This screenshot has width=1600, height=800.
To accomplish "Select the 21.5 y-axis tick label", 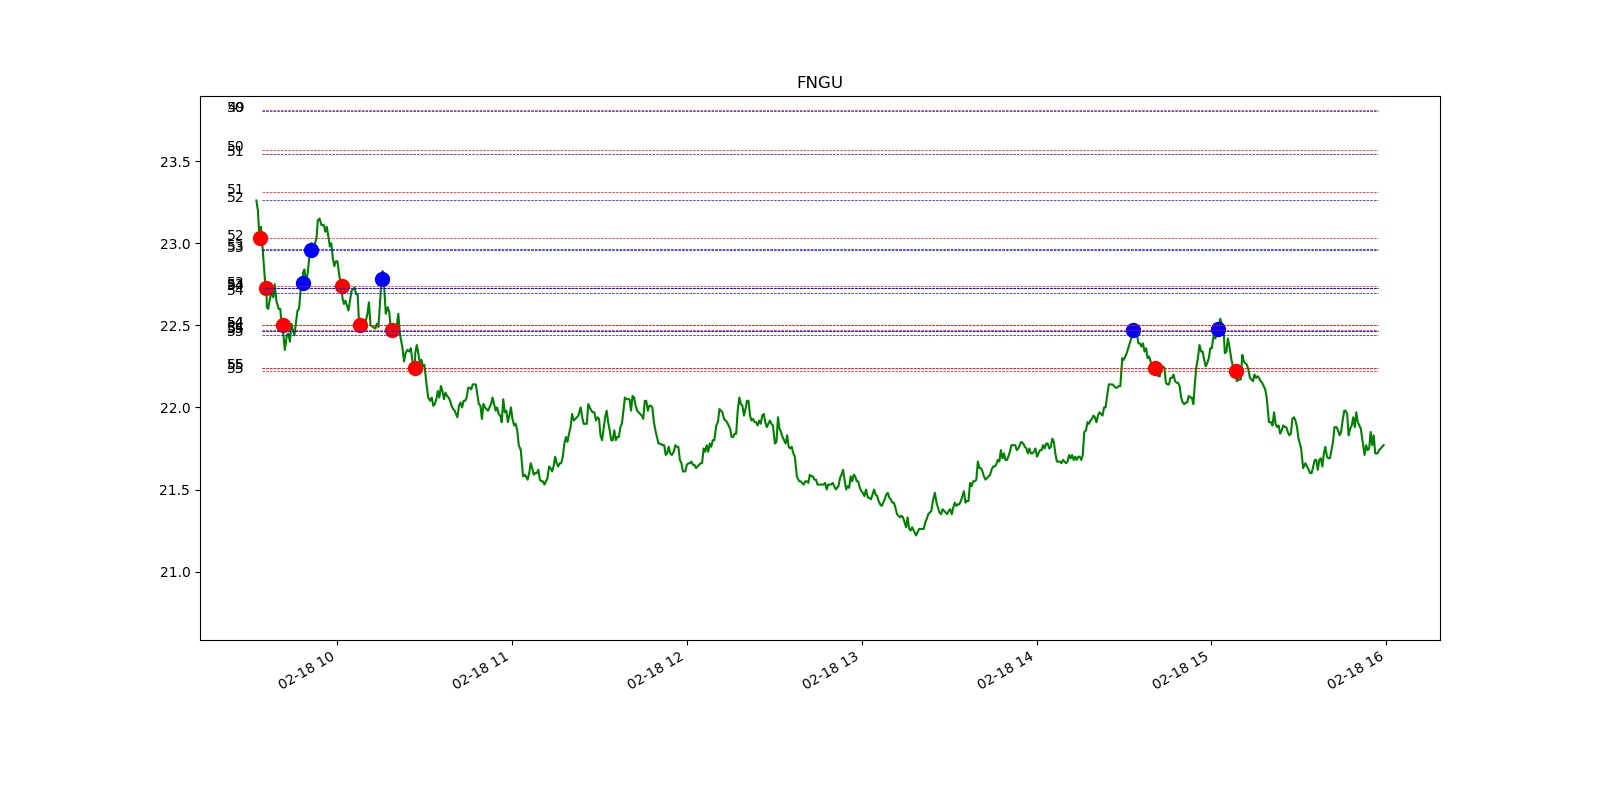I will (x=175, y=490).
